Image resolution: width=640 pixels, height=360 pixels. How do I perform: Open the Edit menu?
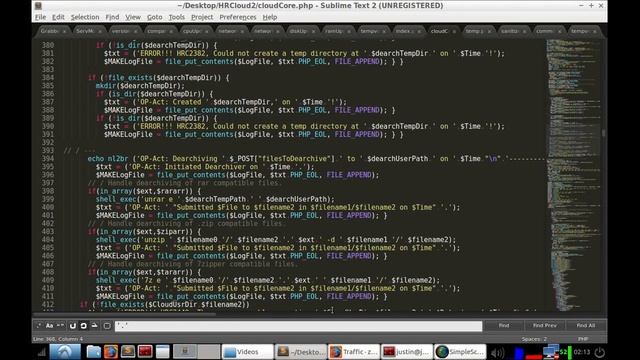pos(58,17)
